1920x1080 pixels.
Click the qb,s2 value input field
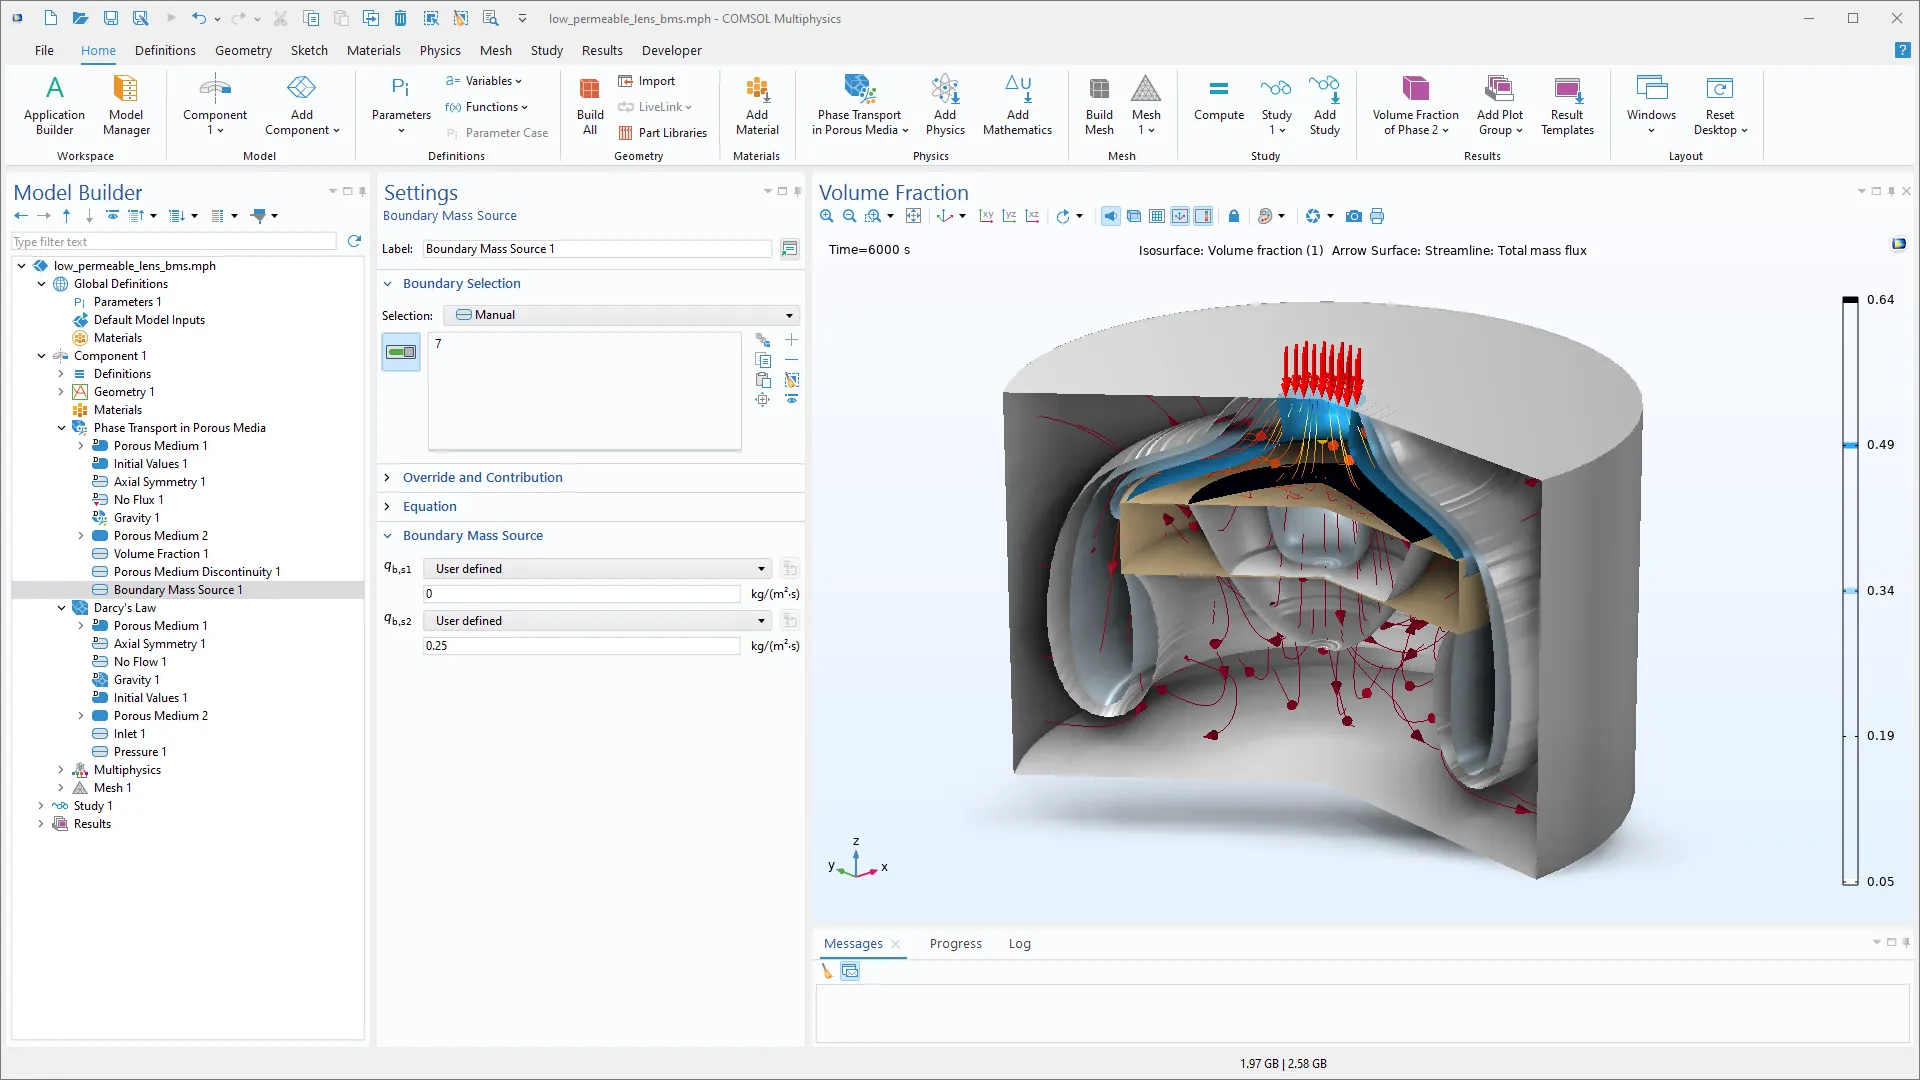[581, 646]
